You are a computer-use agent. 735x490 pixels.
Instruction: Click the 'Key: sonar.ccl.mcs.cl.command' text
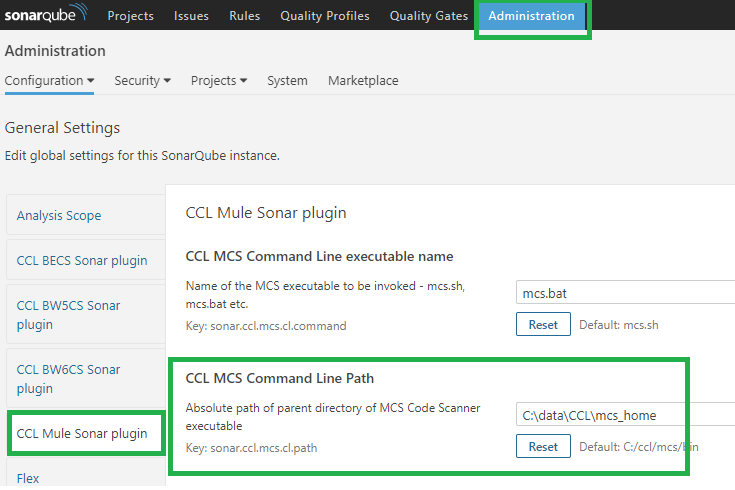pyautogui.click(x=266, y=326)
